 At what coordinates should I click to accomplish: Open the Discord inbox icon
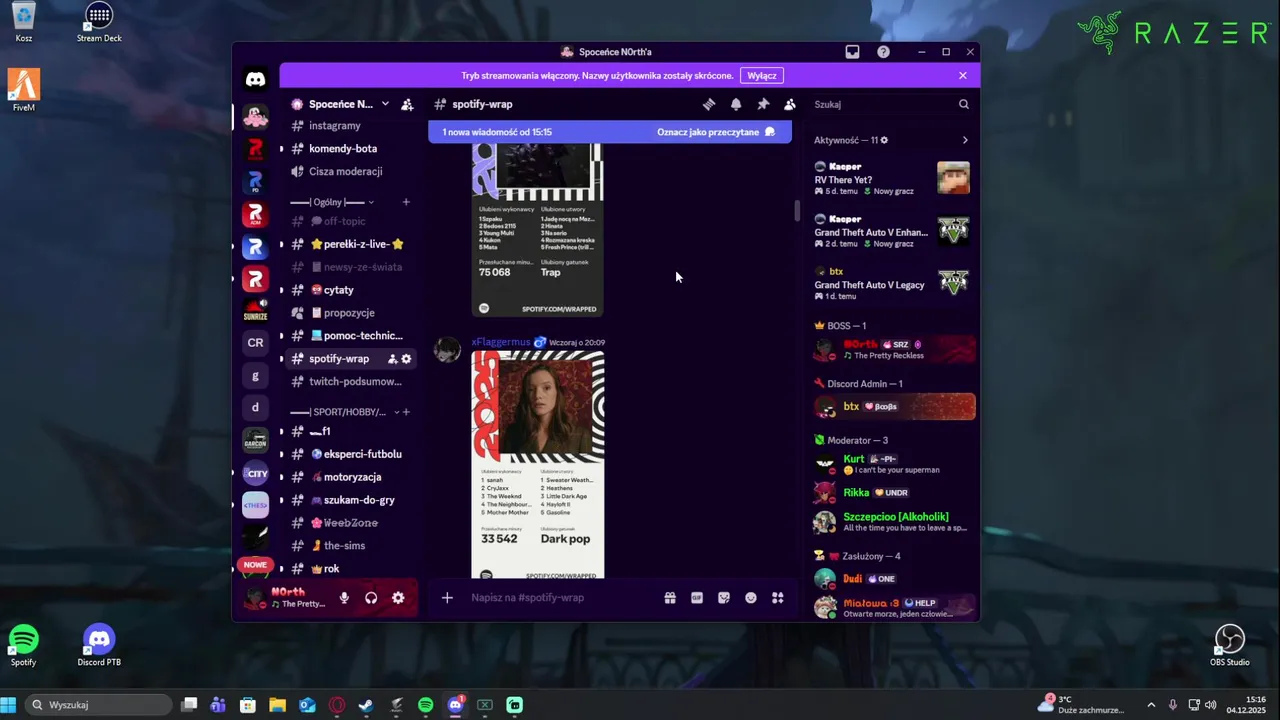pyautogui.click(x=852, y=52)
